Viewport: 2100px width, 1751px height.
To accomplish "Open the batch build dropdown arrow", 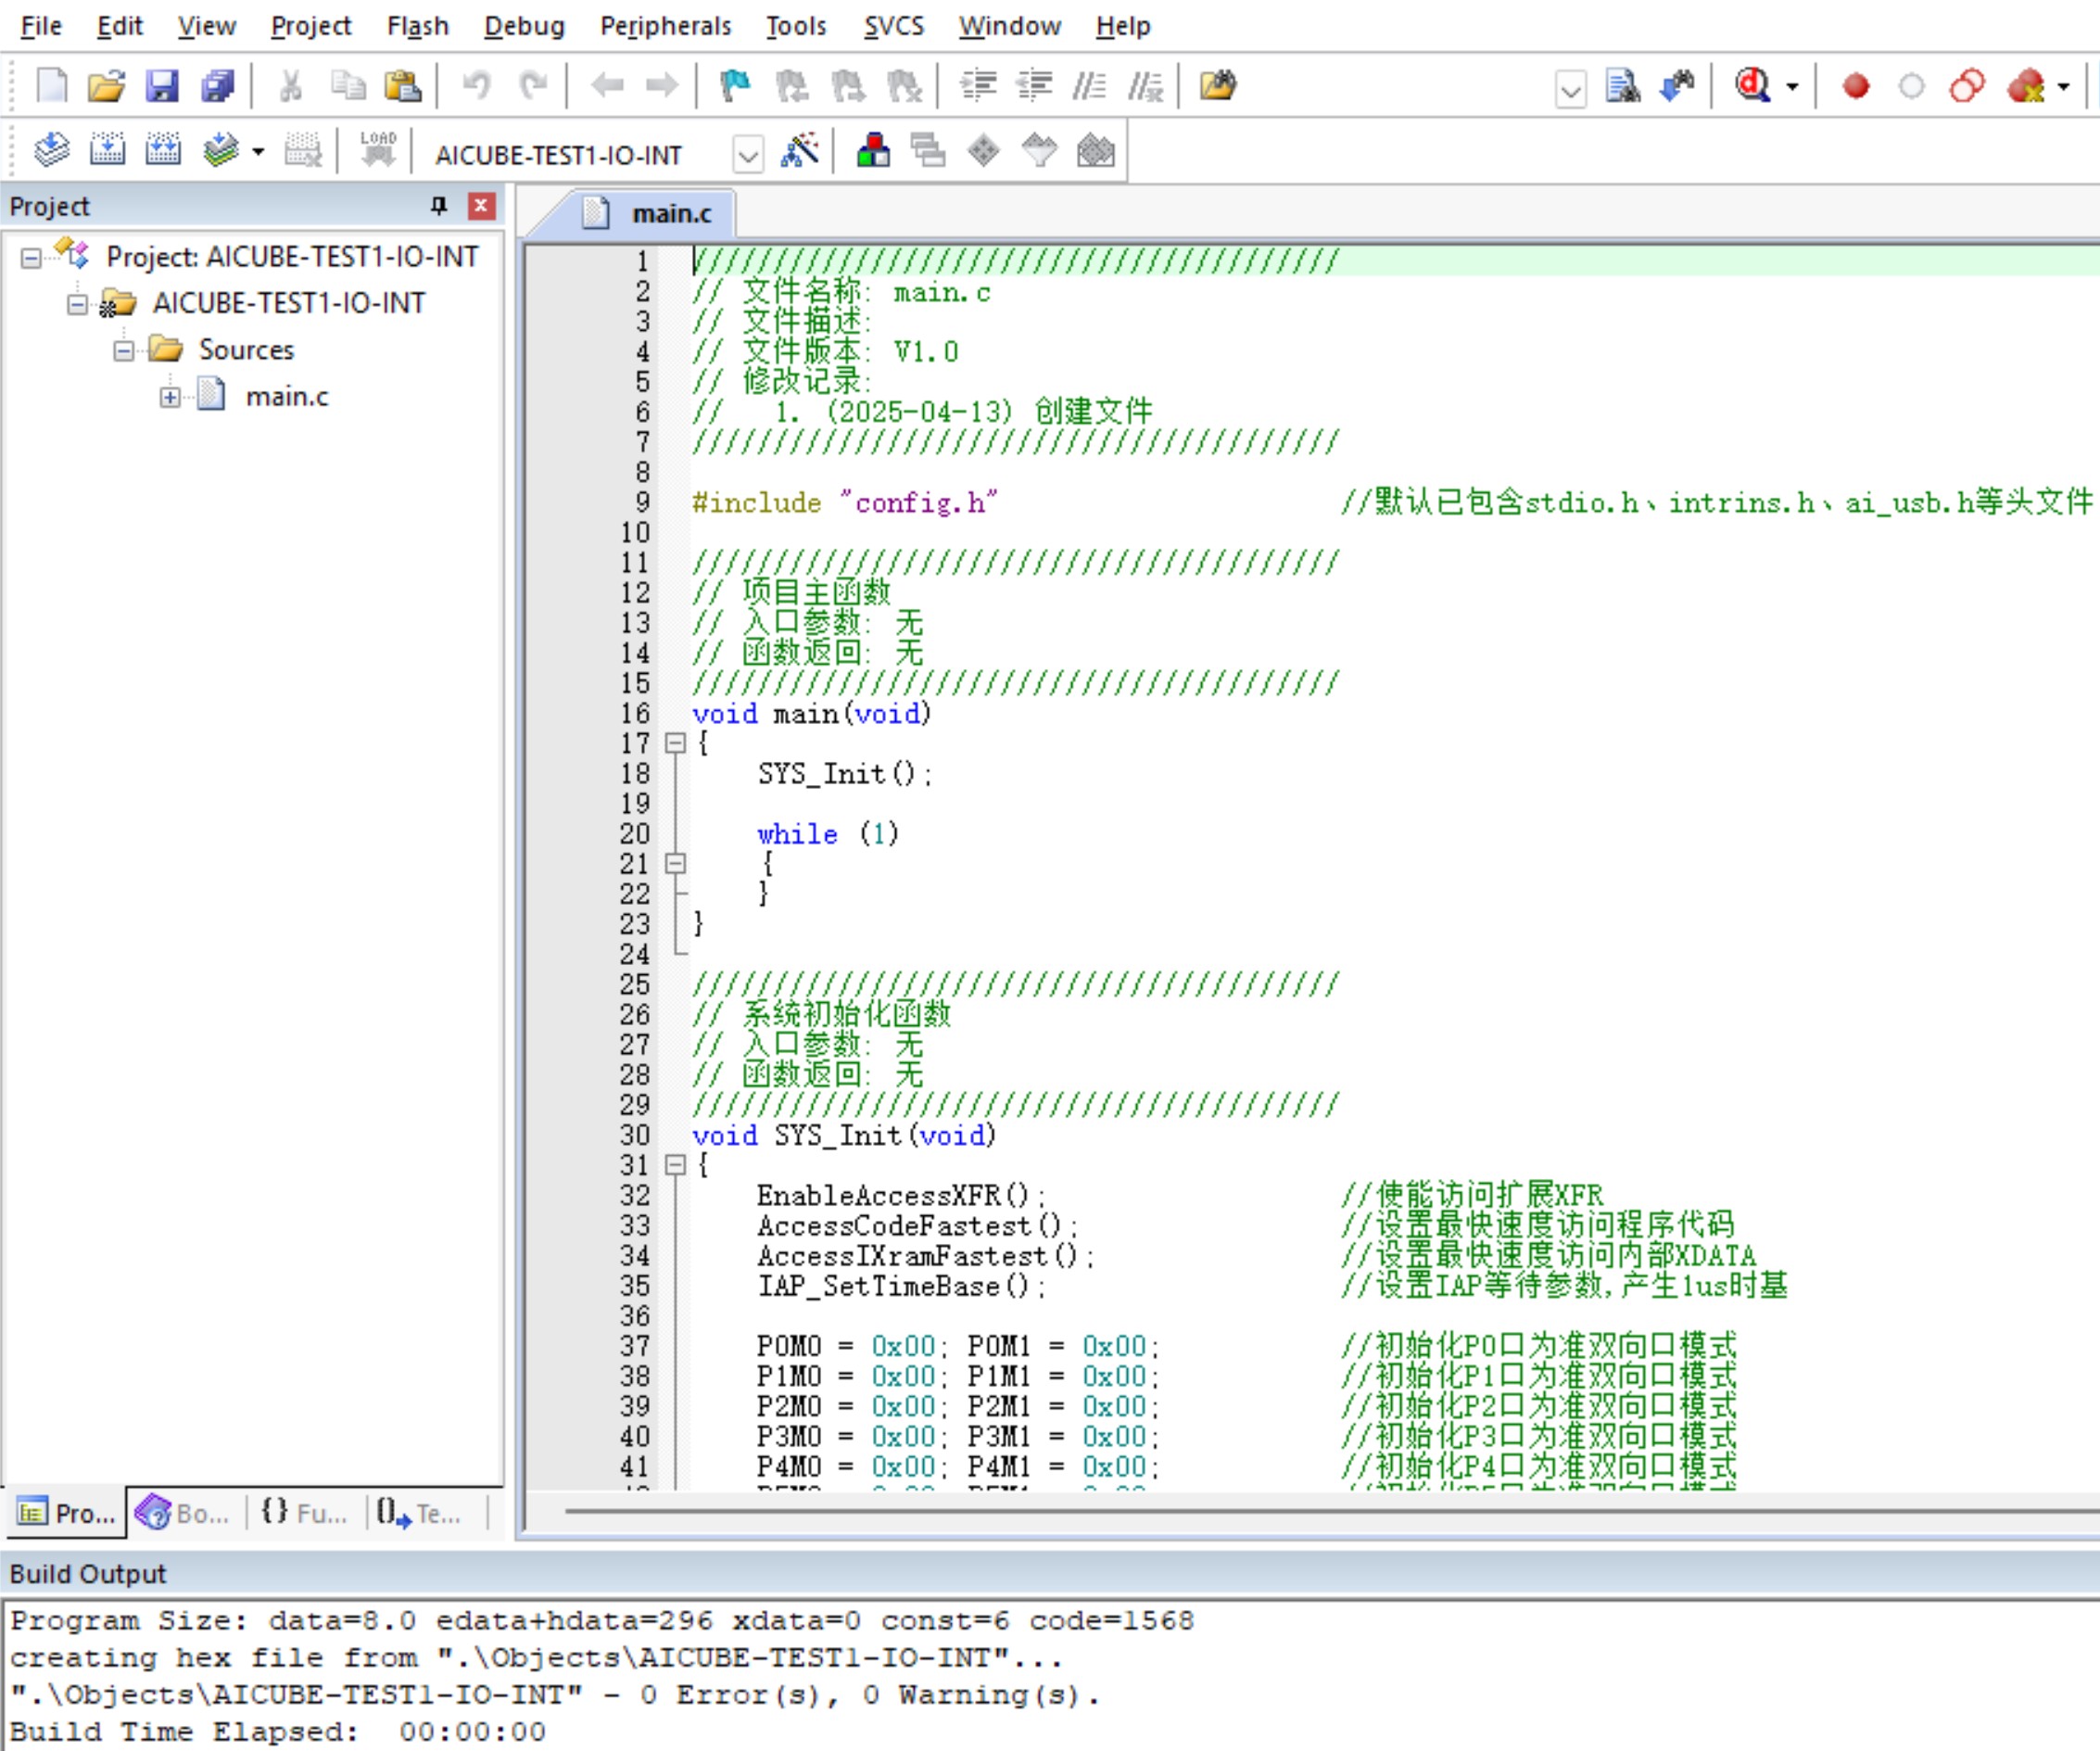I will (258, 152).
